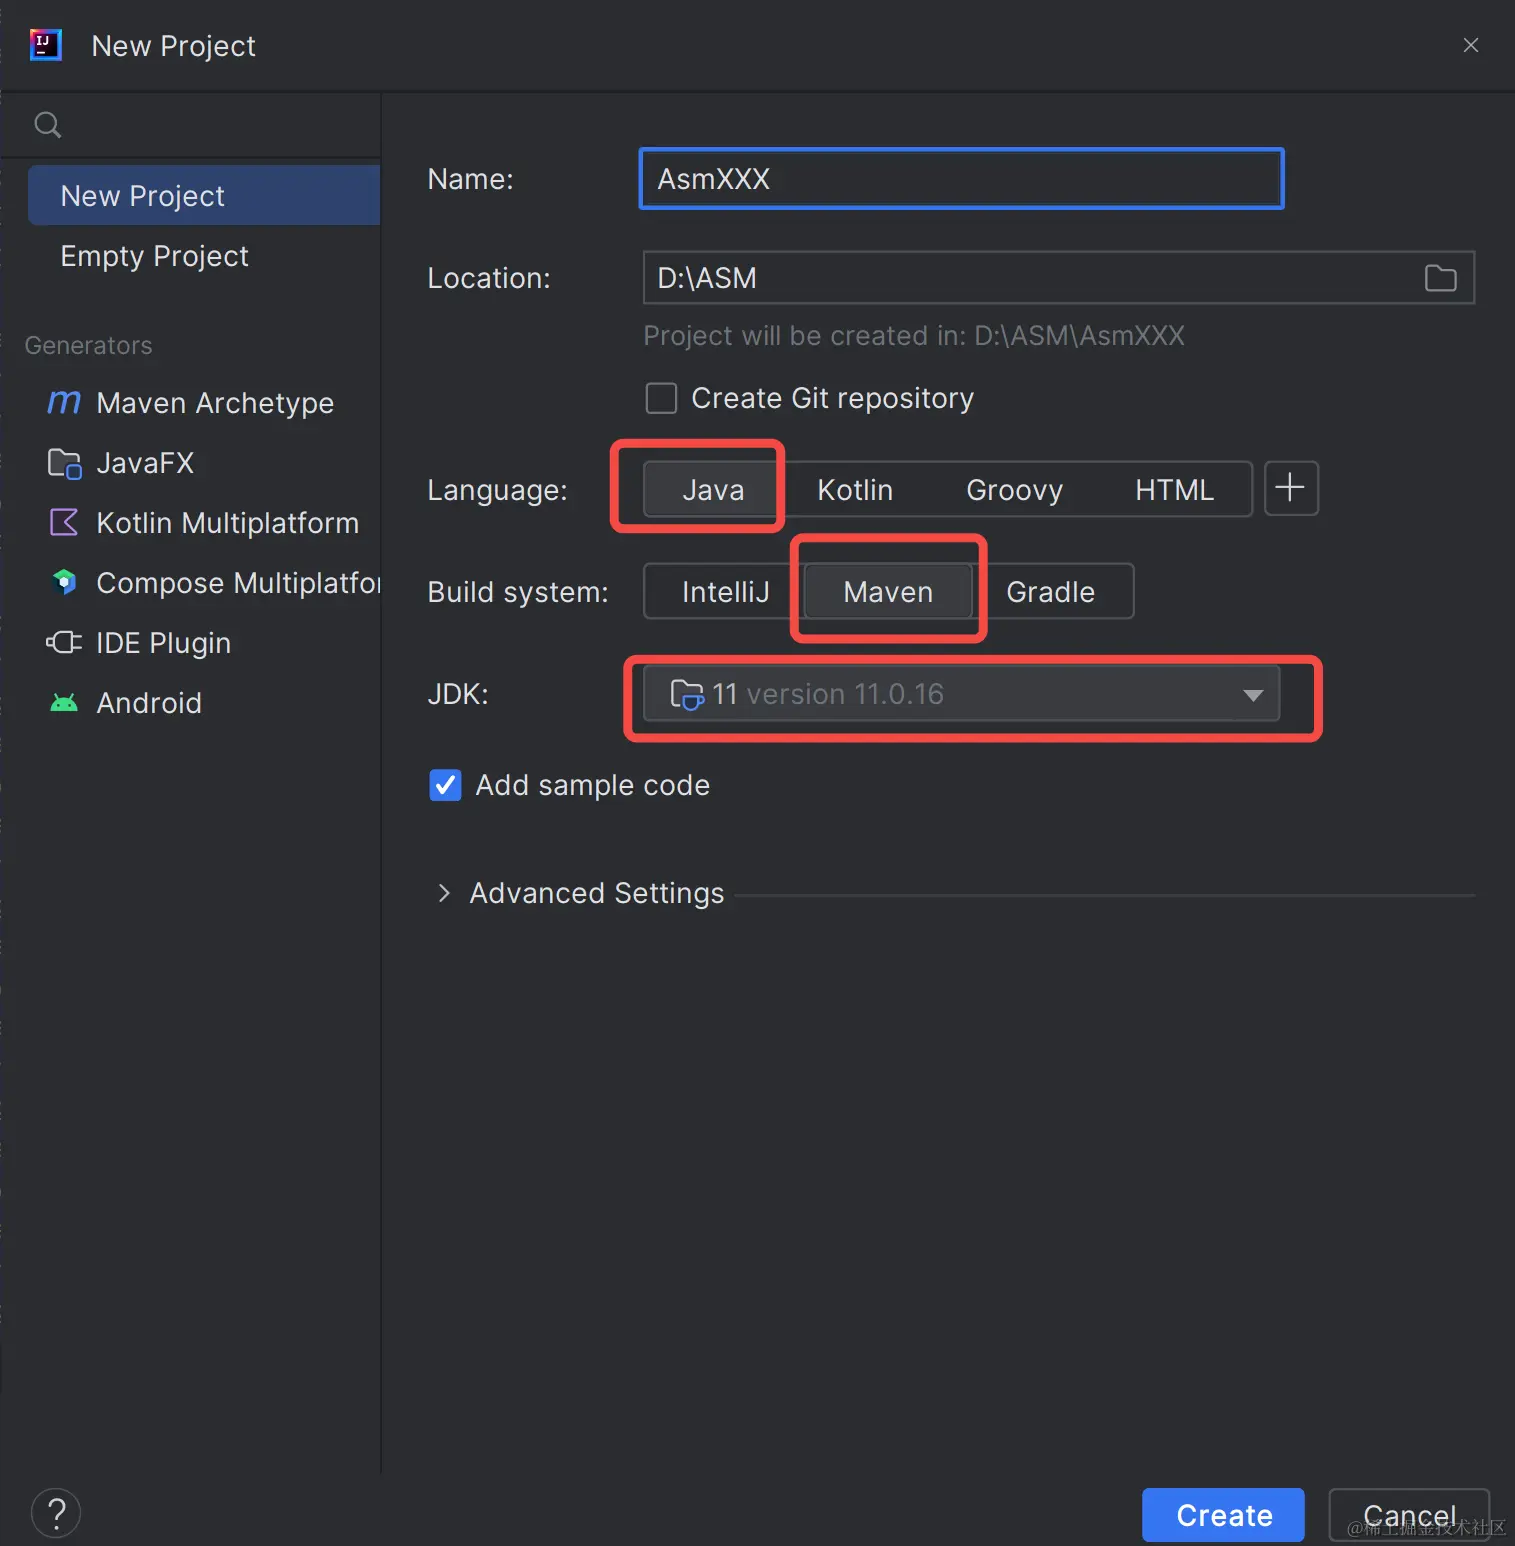Image resolution: width=1515 pixels, height=1546 pixels.
Task: Click the Android robot icon
Action: click(x=64, y=703)
